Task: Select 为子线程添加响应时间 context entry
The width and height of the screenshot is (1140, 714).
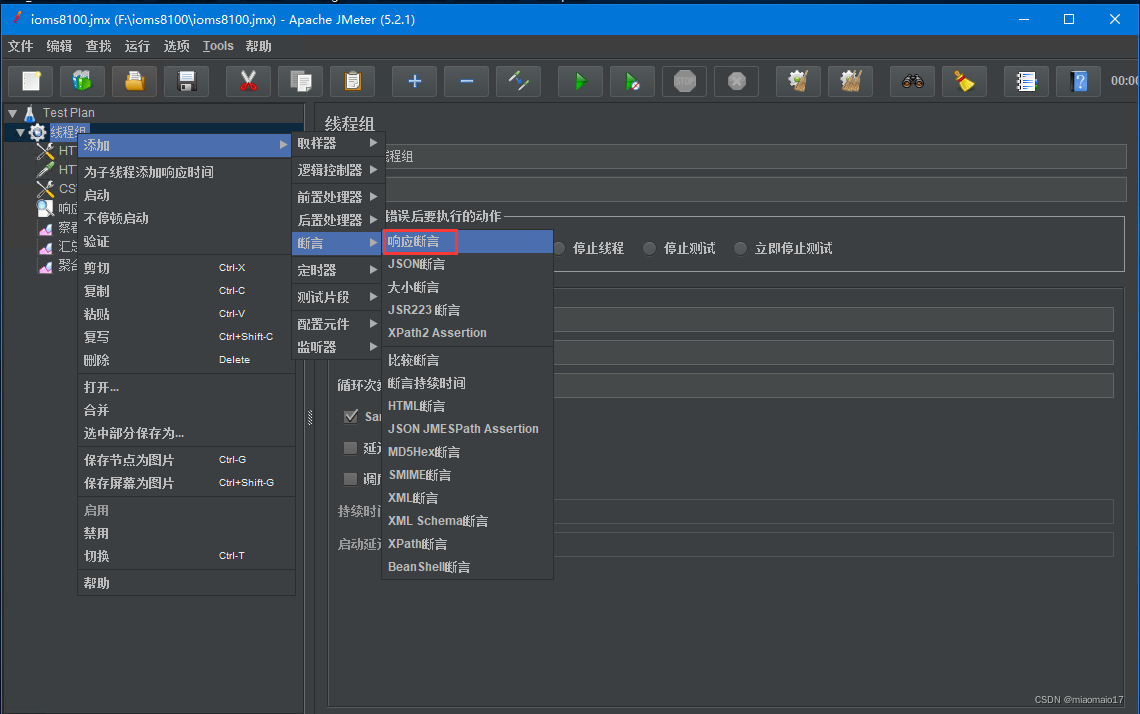Action: (x=185, y=172)
